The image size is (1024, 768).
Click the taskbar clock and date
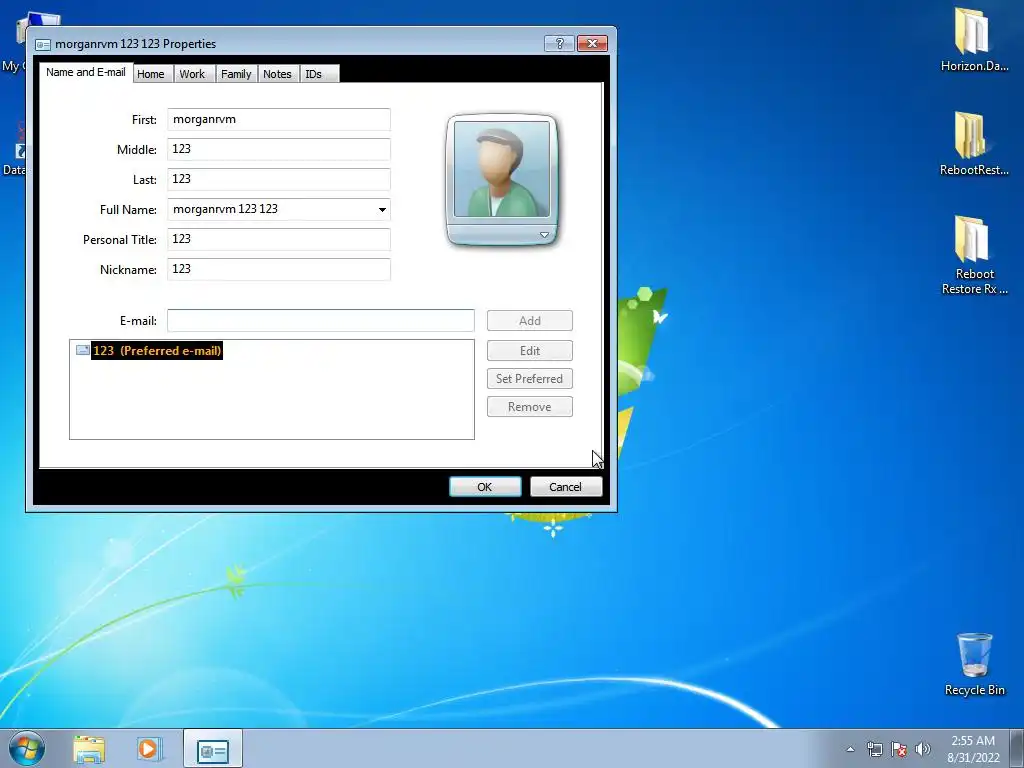[973, 749]
